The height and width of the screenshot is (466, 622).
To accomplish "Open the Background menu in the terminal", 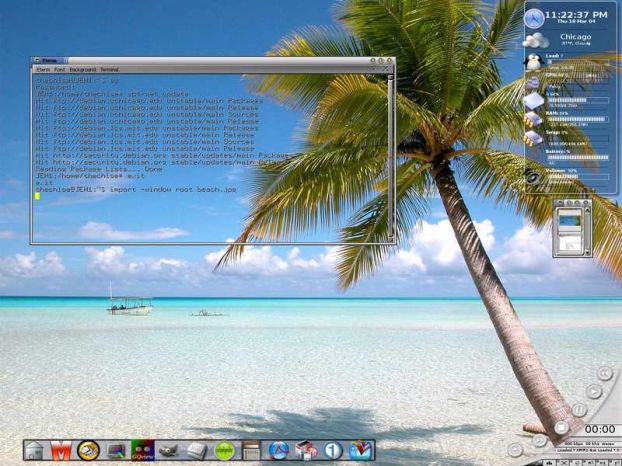I will (83, 69).
